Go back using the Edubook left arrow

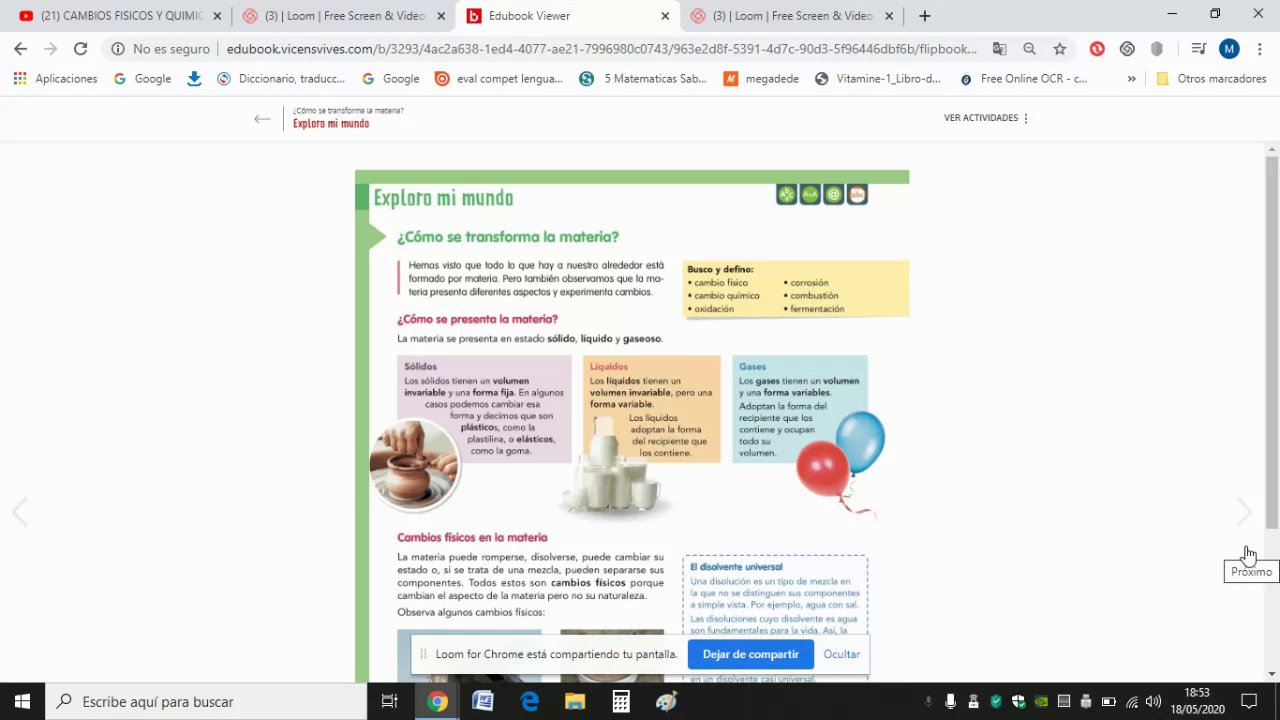point(262,119)
